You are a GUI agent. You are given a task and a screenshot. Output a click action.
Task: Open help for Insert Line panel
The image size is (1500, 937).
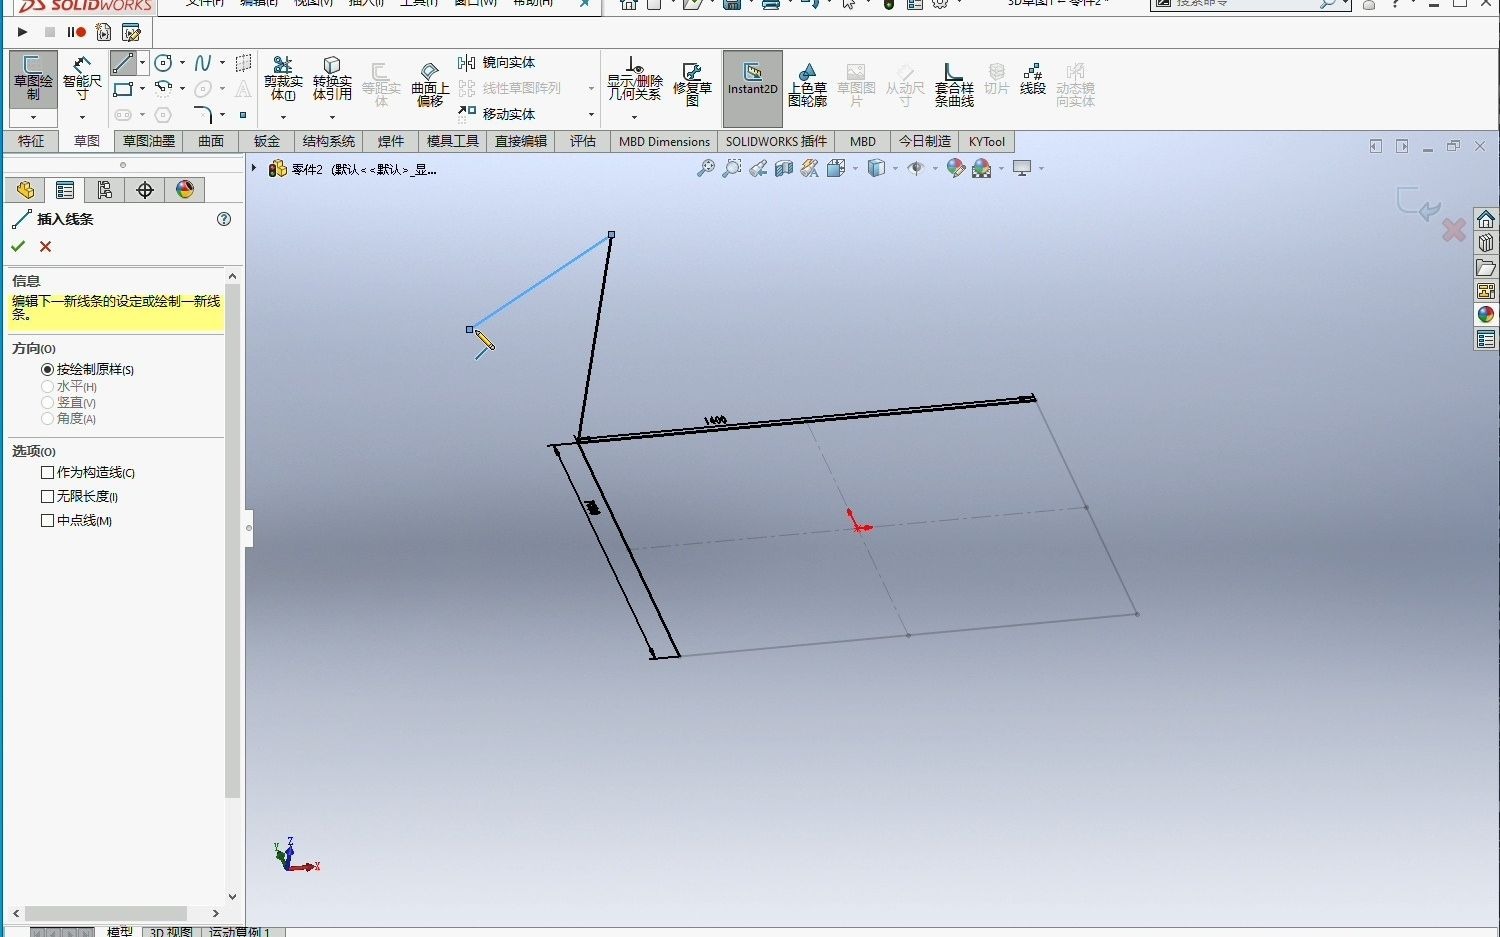[224, 219]
